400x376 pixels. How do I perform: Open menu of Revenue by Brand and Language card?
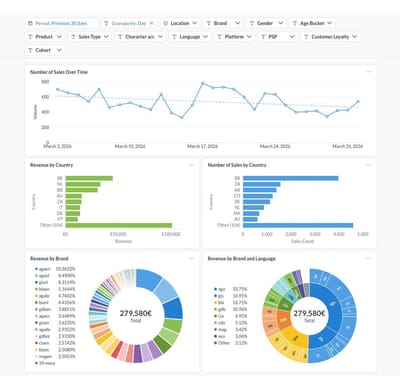pos(368,258)
